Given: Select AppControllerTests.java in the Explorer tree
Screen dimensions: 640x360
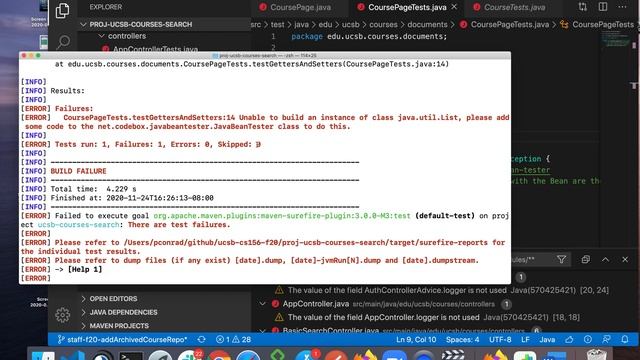Looking at the screenshot, I should pos(155,49).
